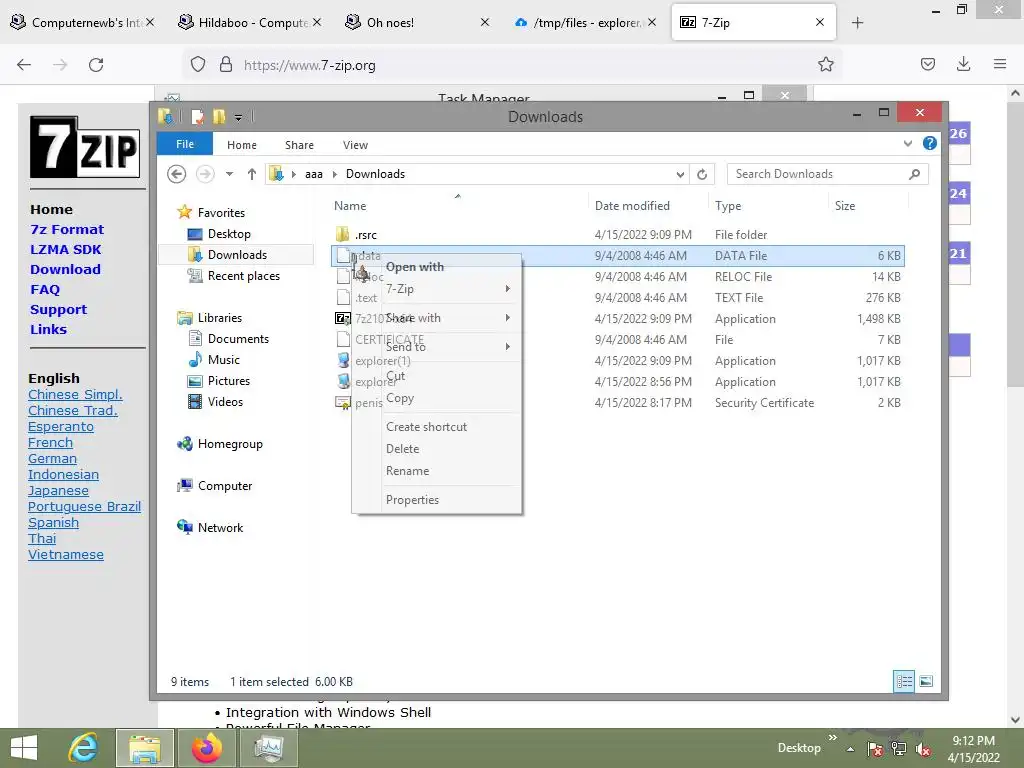
Task: Open the File ribbon tab
Action: [x=185, y=144]
